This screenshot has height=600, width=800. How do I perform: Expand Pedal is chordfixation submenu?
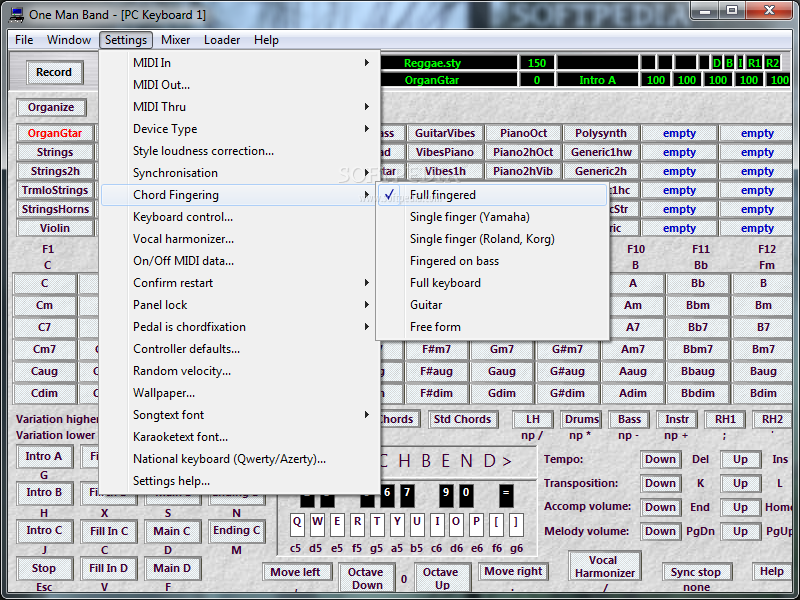[x=240, y=327]
